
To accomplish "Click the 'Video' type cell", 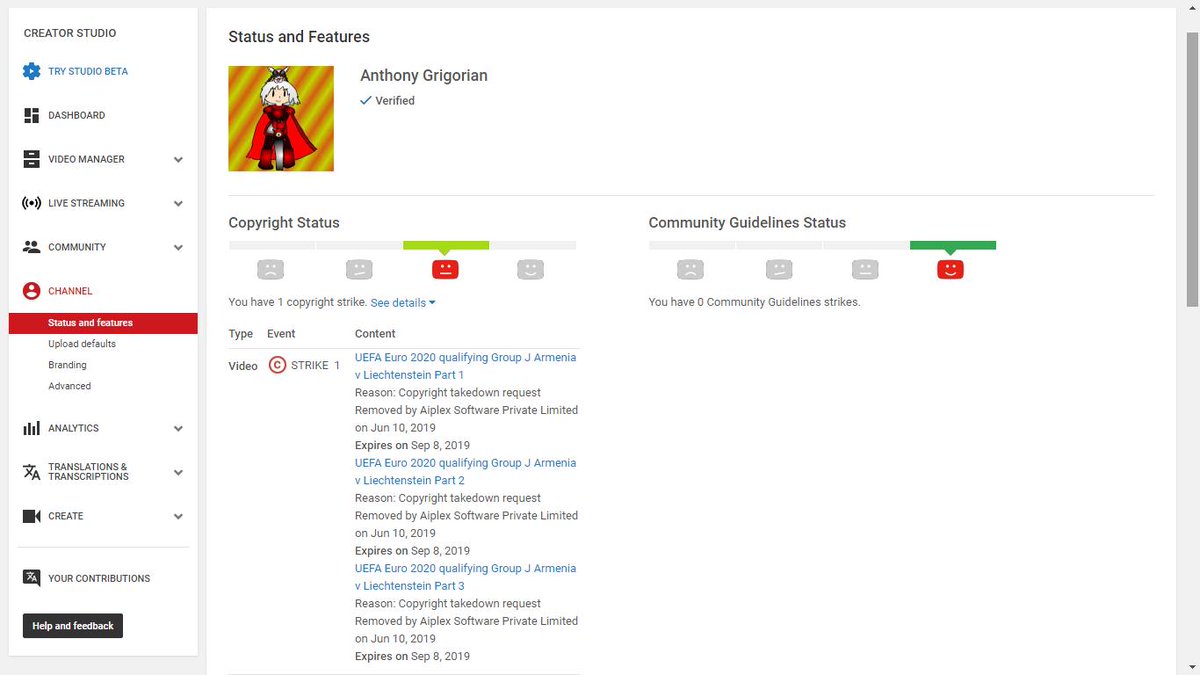I will coord(243,366).
